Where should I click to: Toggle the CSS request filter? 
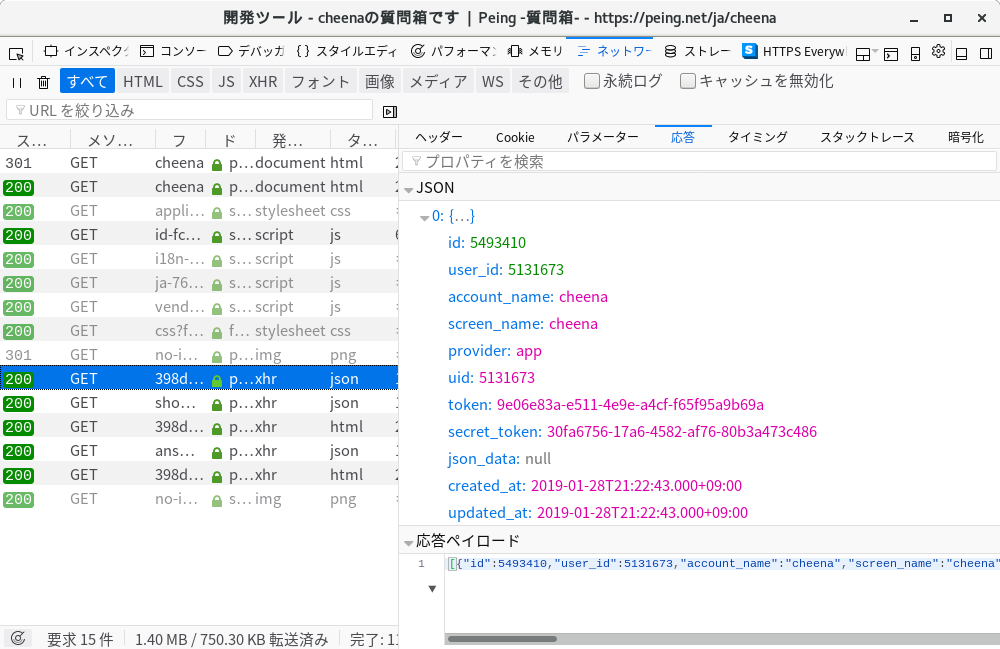pyautogui.click(x=190, y=82)
